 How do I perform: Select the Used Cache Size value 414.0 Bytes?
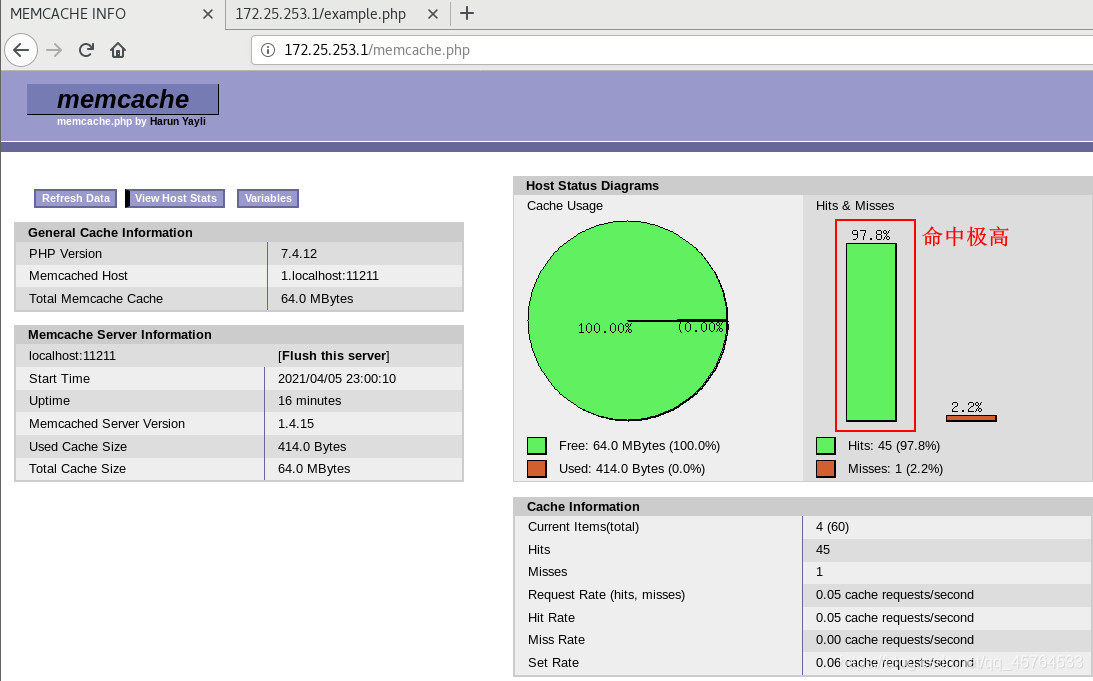coord(312,447)
